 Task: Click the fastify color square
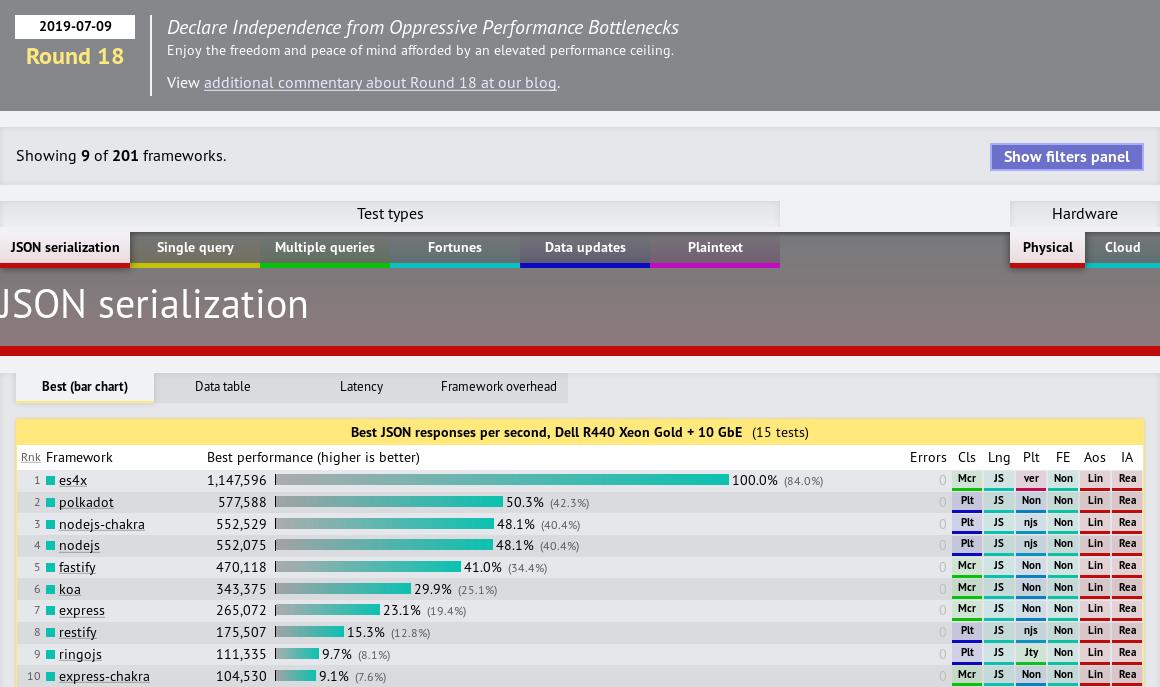pos(51,567)
